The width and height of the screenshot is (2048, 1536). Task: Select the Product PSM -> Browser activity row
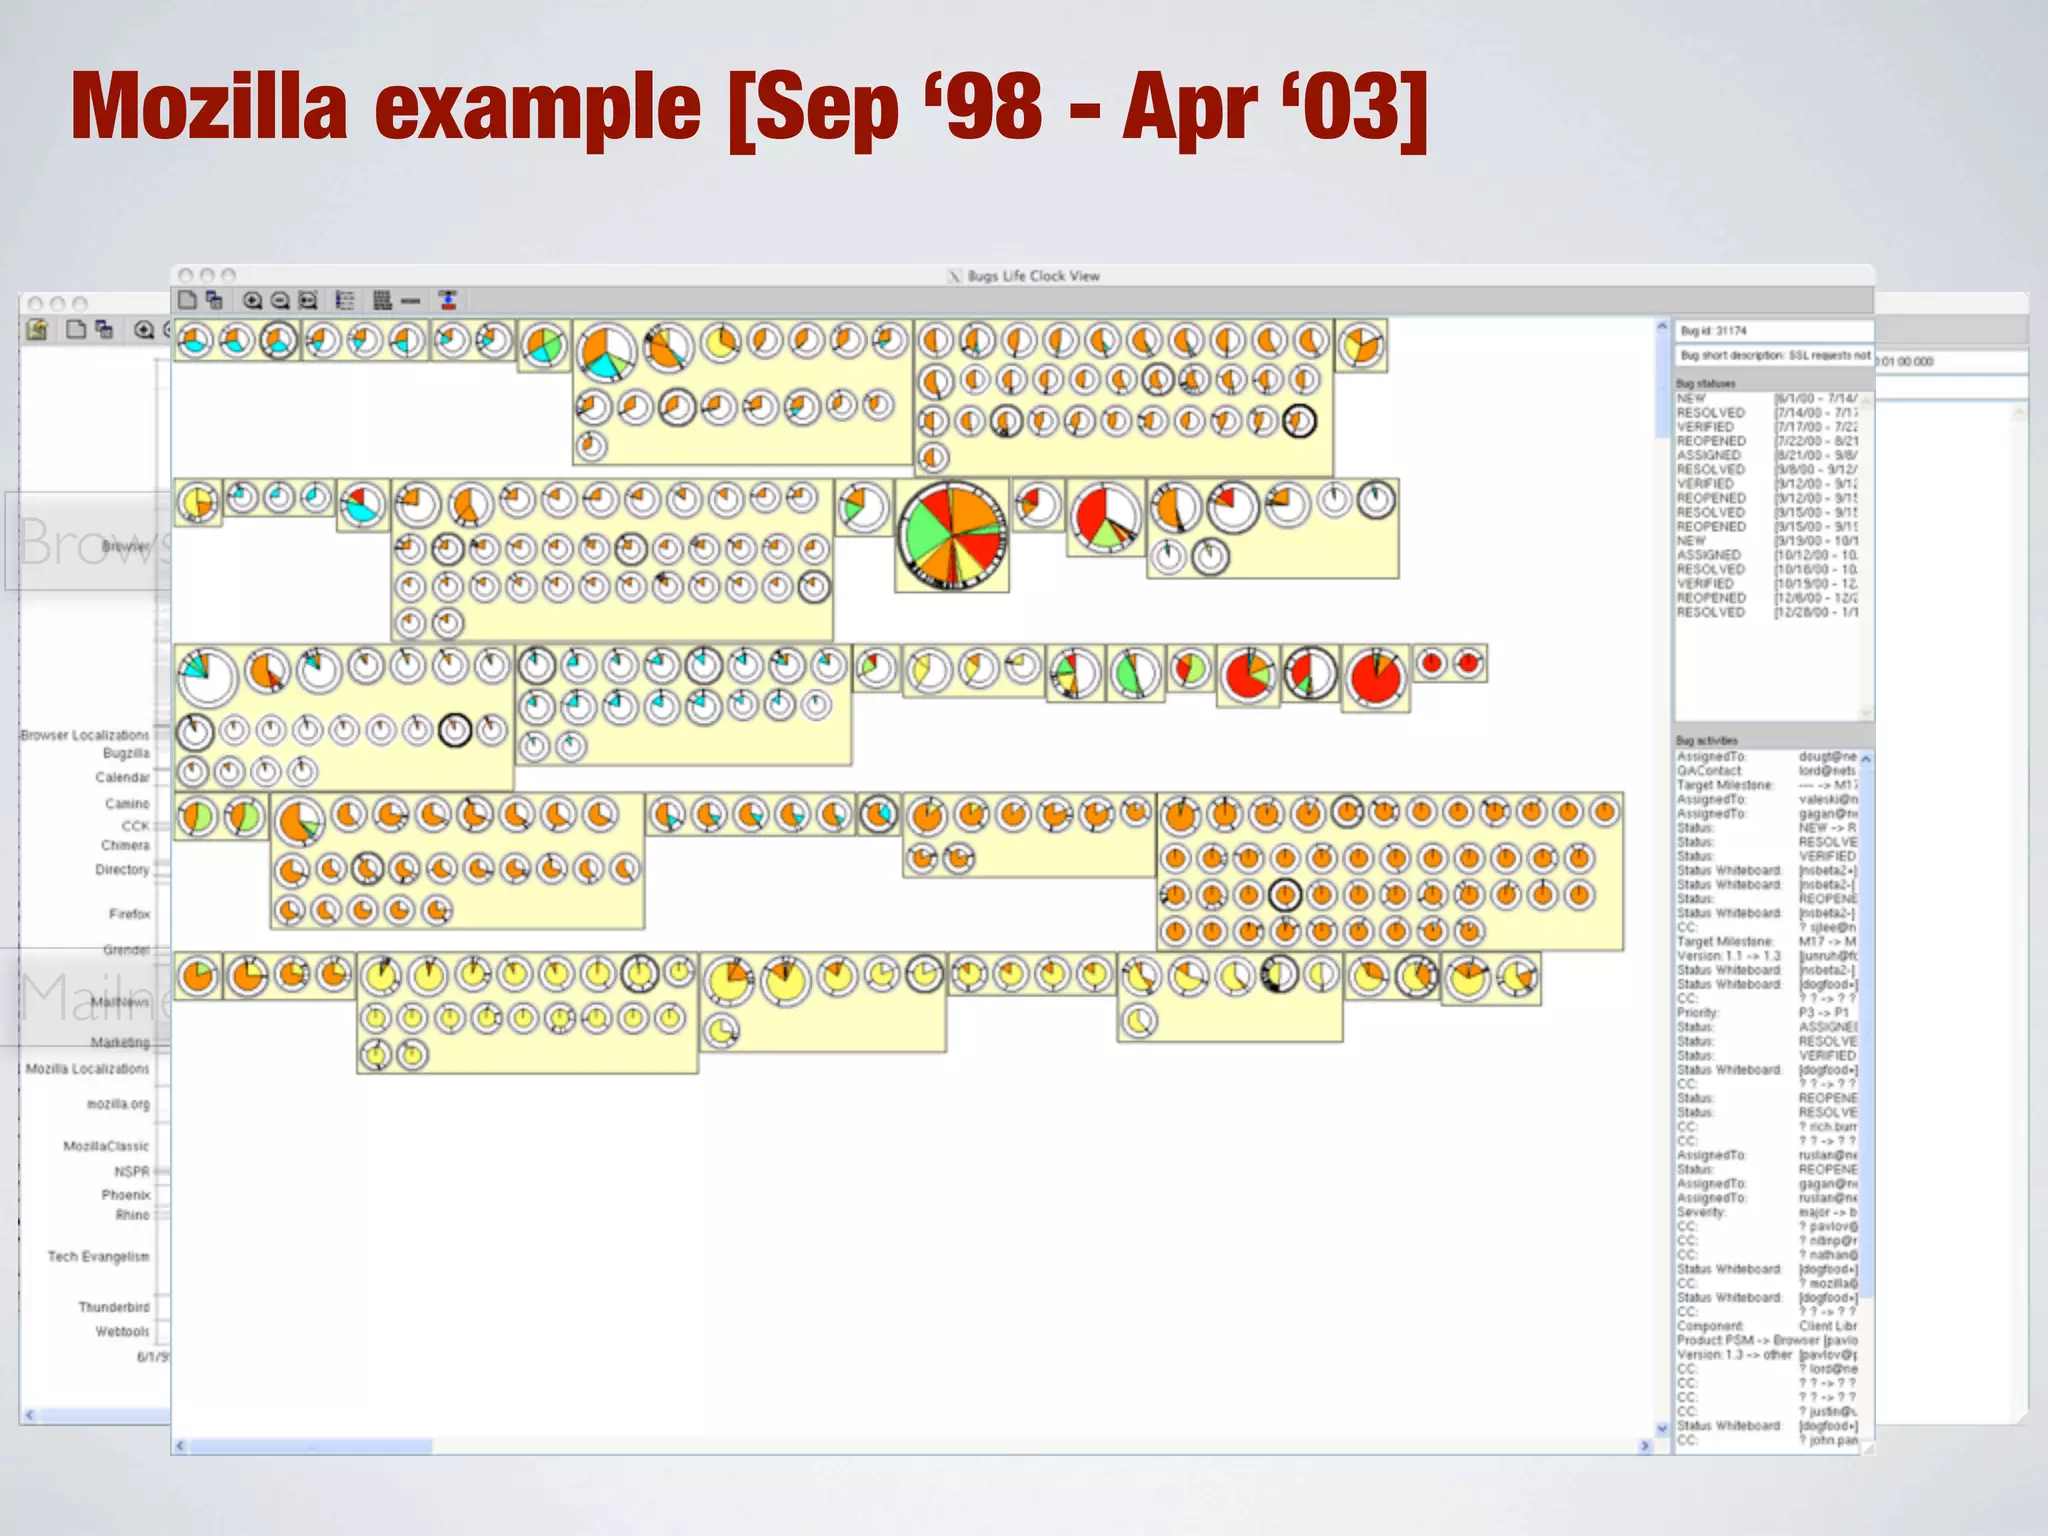coord(1767,1340)
